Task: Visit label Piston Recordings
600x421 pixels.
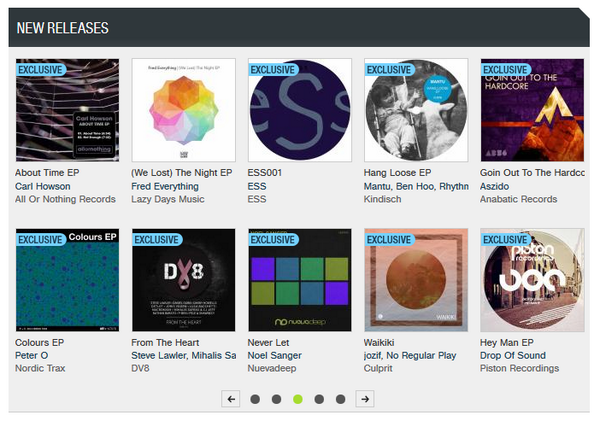Action: click(x=520, y=368)
